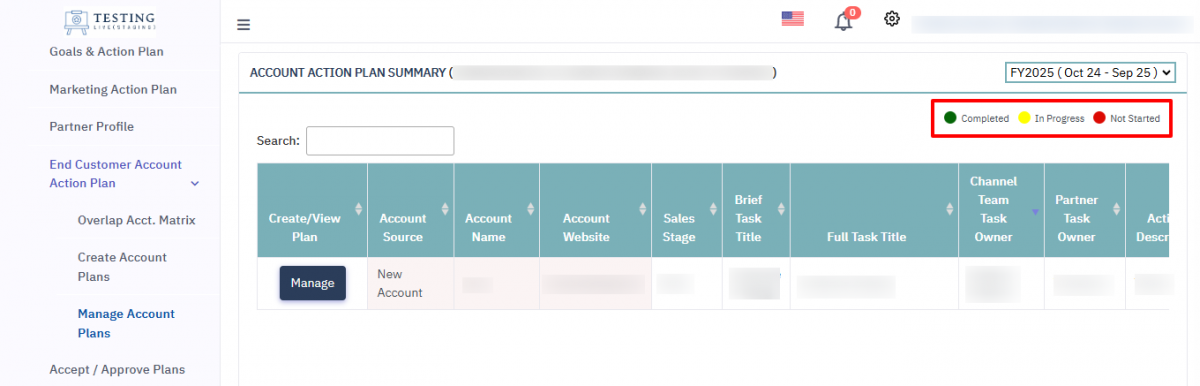
Task: Click Account Action Plan Summary heading
Action: pos(347,73)
